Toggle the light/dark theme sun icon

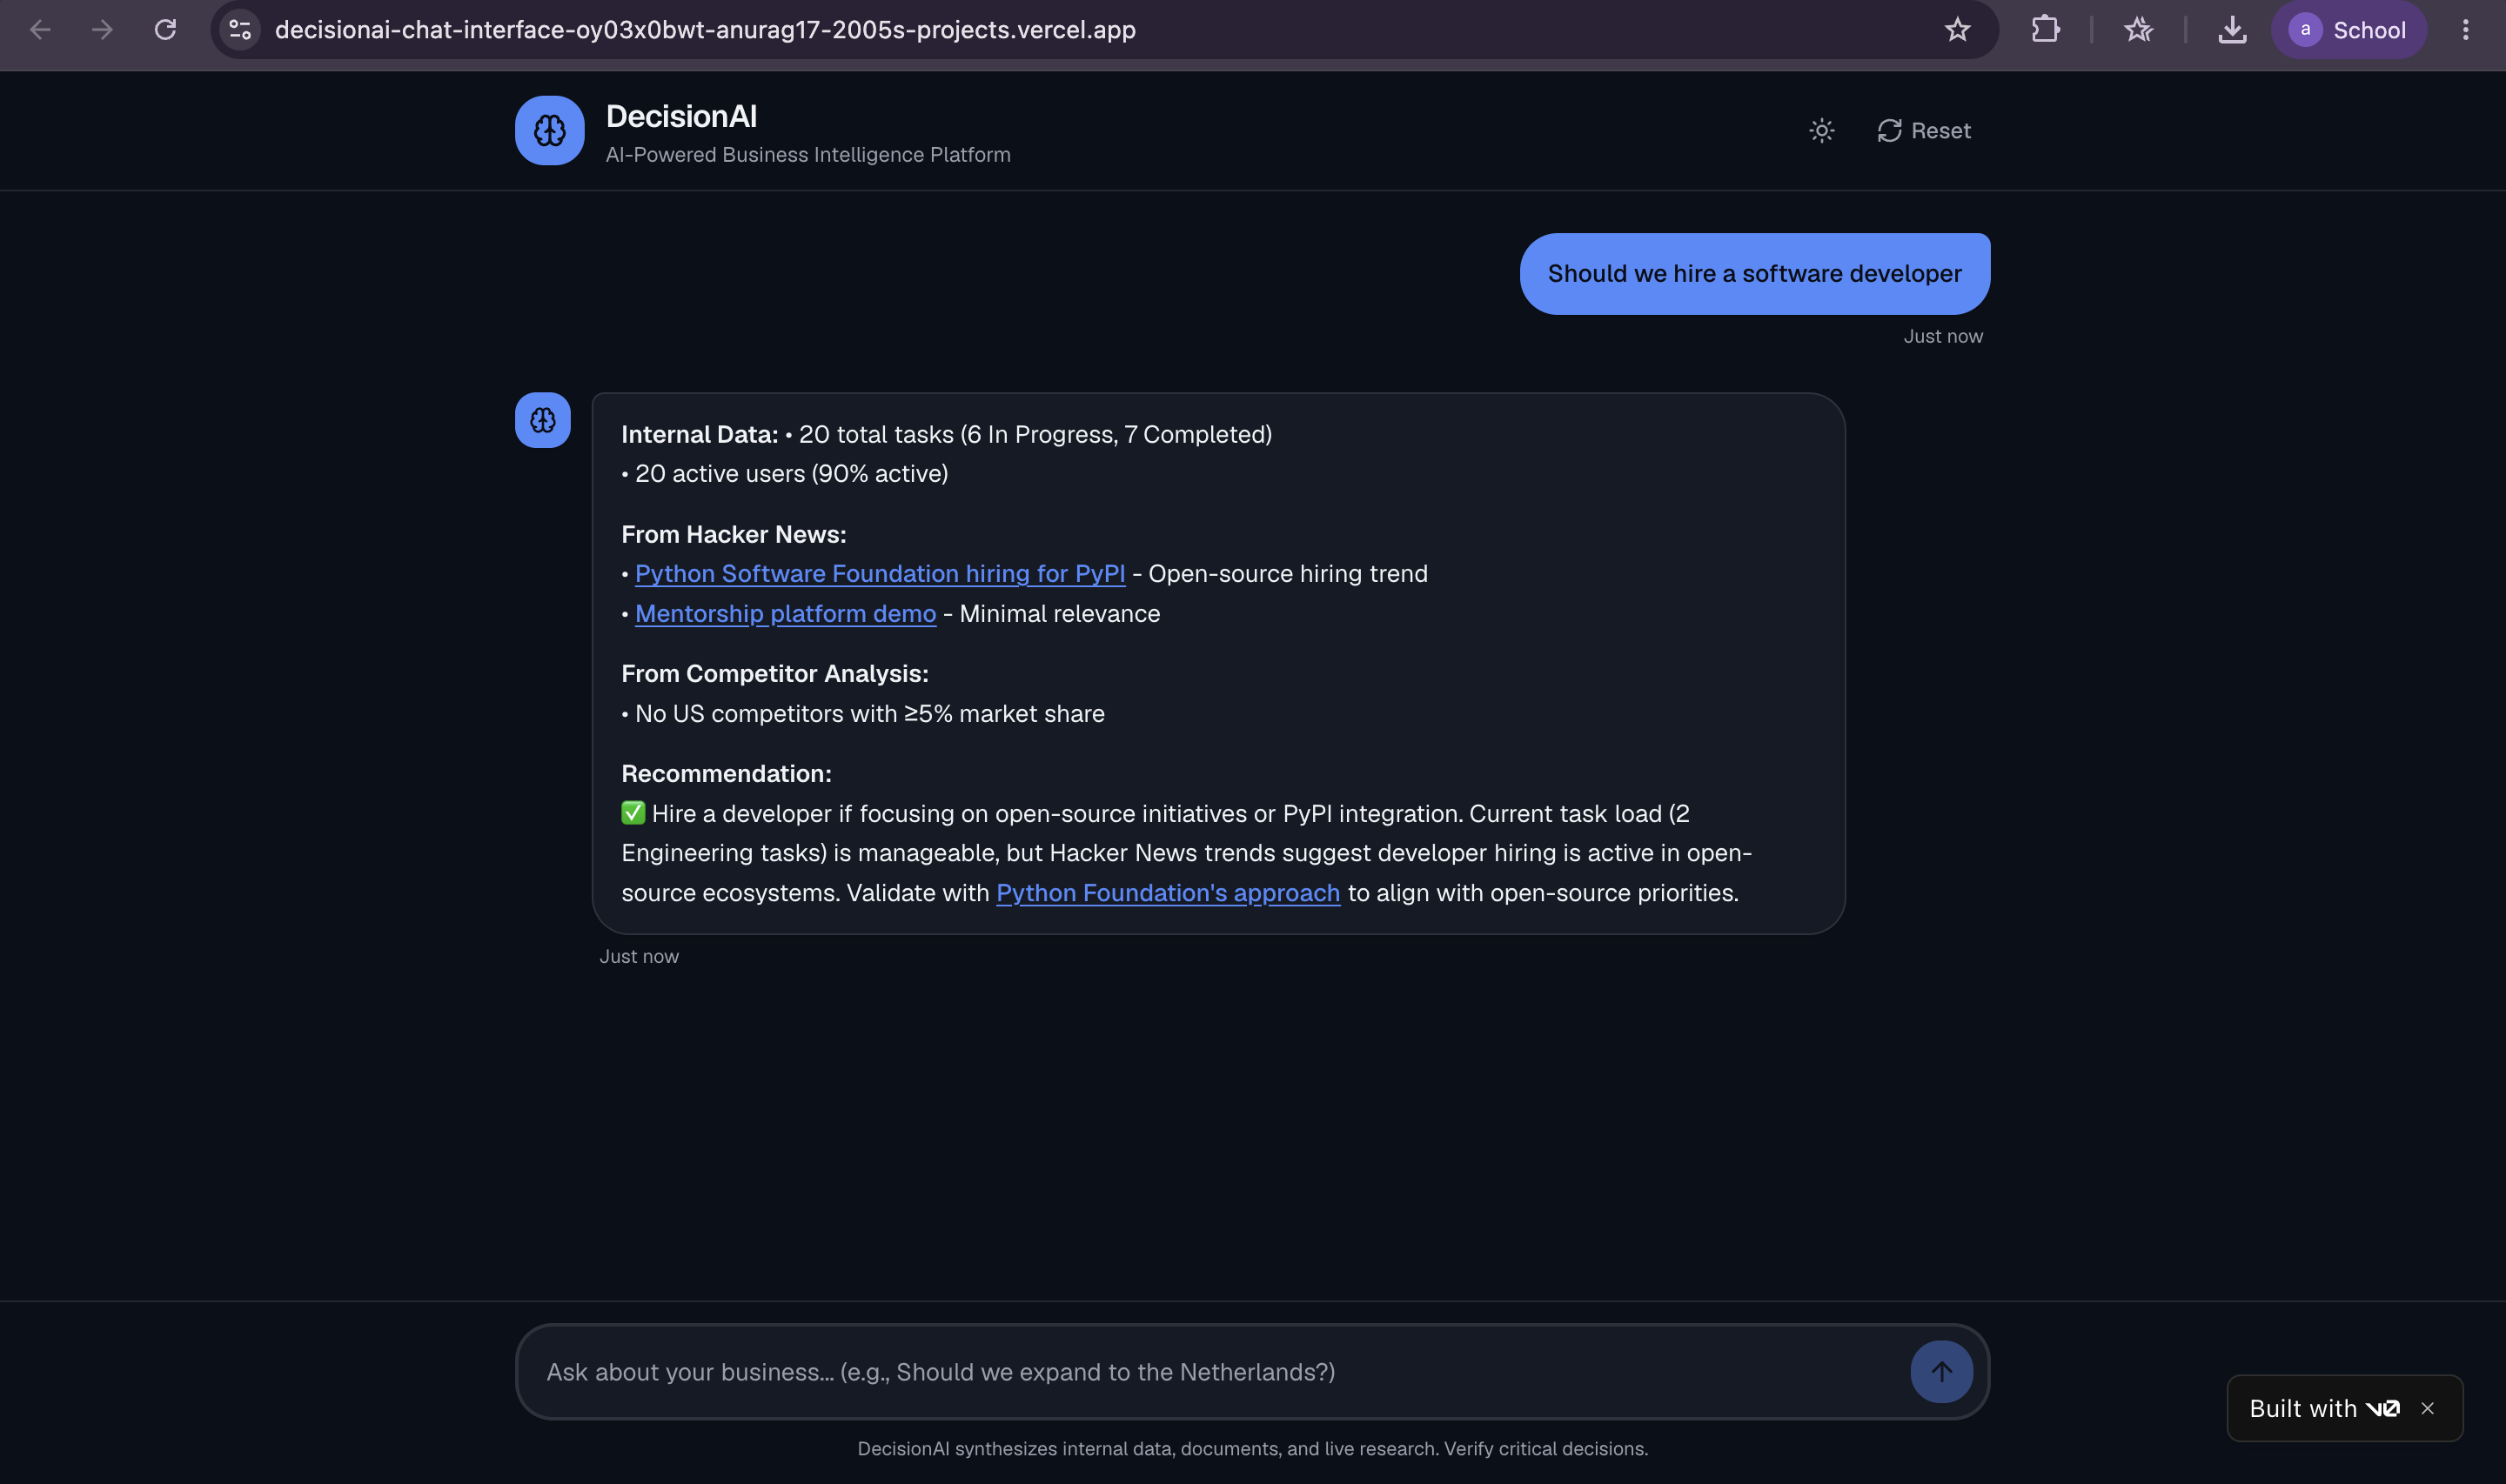click(1821, 131)
